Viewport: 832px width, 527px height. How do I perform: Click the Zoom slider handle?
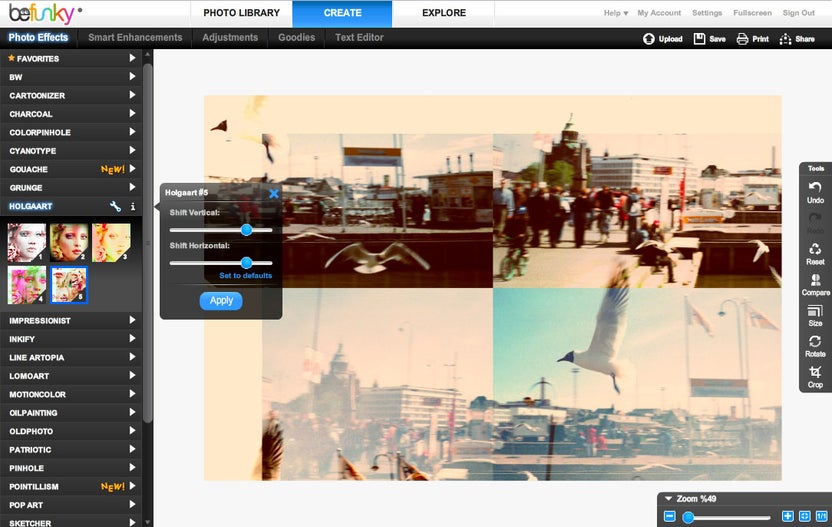[688, 517]
